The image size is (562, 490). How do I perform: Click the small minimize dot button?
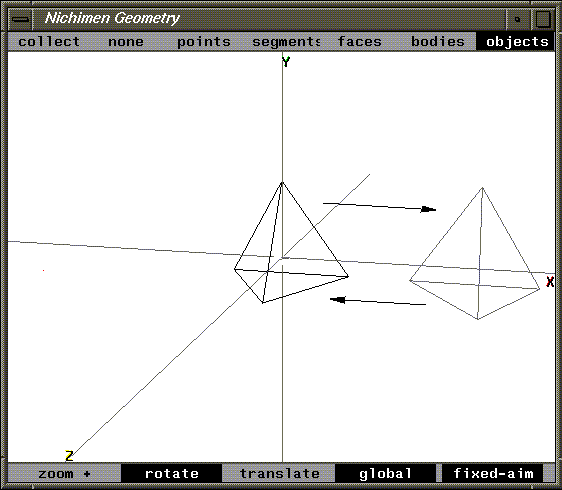[517, 19]
